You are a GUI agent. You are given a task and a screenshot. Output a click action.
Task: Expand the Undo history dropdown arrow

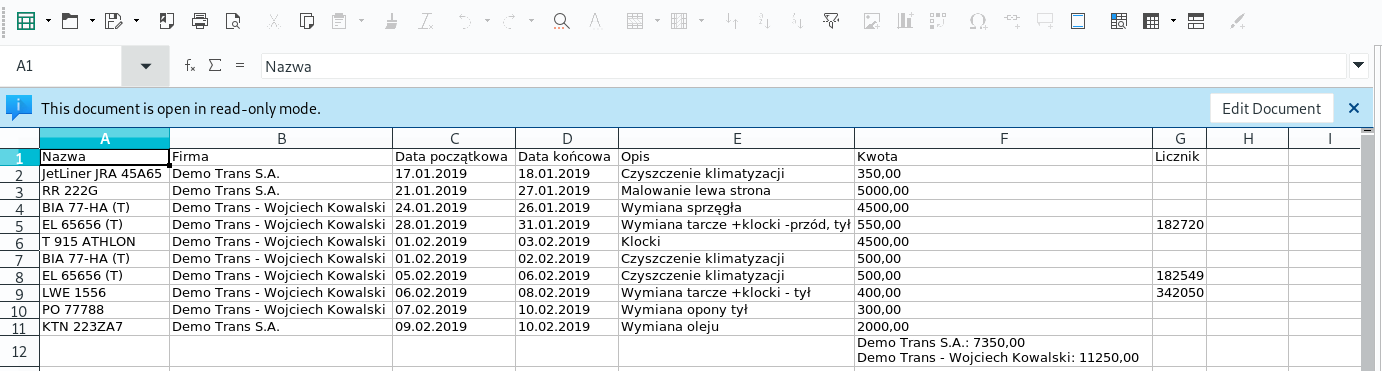coord(487,20)
